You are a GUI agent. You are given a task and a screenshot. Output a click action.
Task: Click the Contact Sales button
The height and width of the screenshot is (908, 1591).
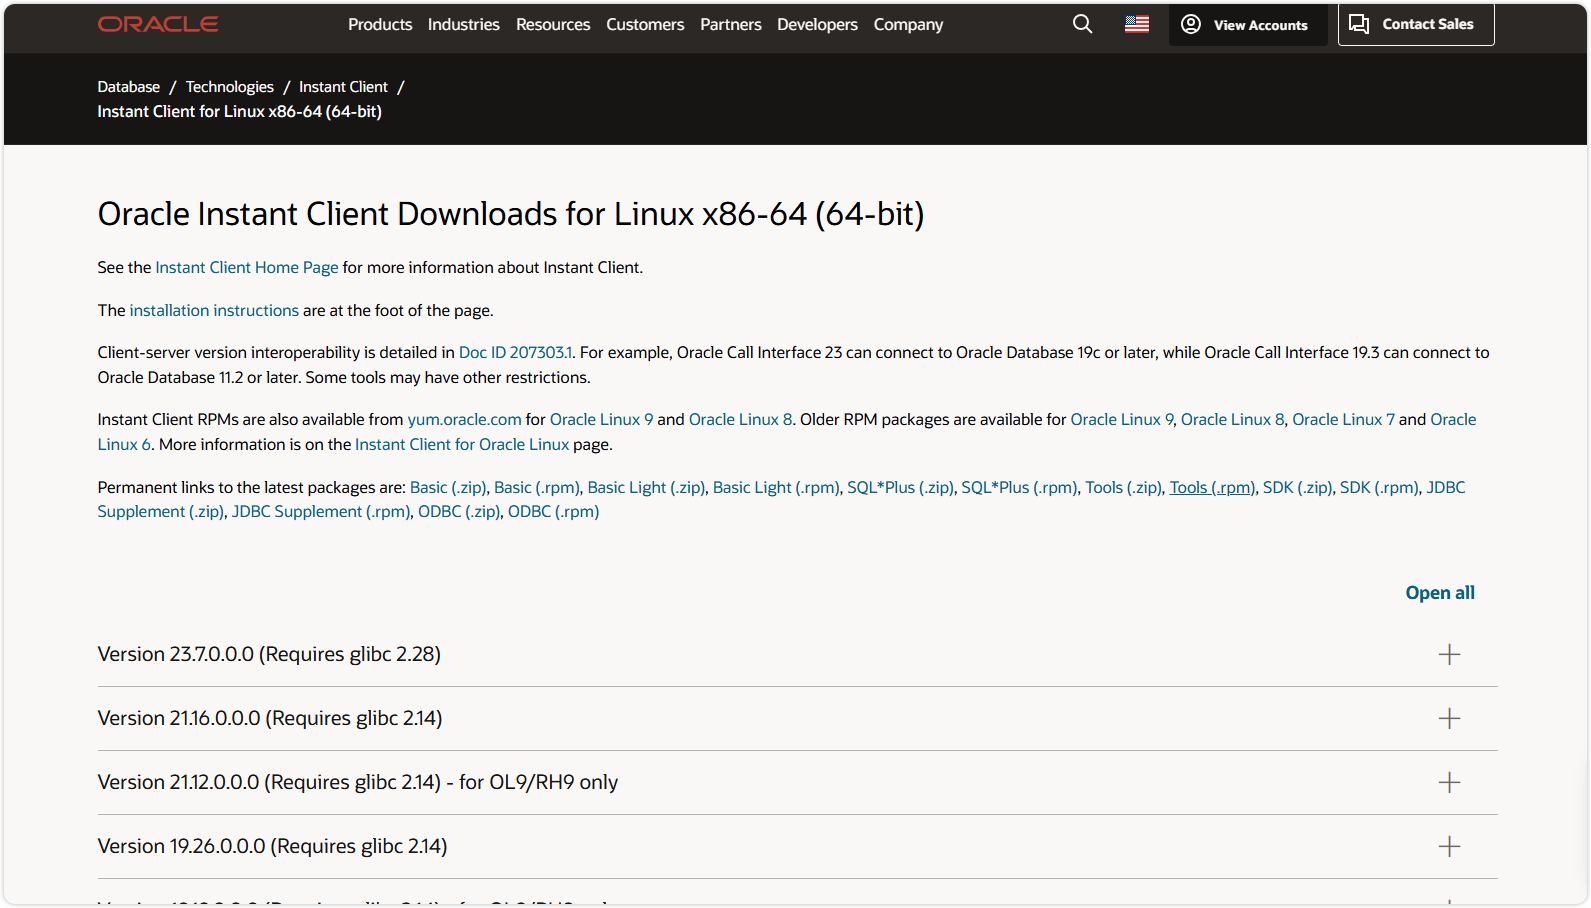[1416, 24]
